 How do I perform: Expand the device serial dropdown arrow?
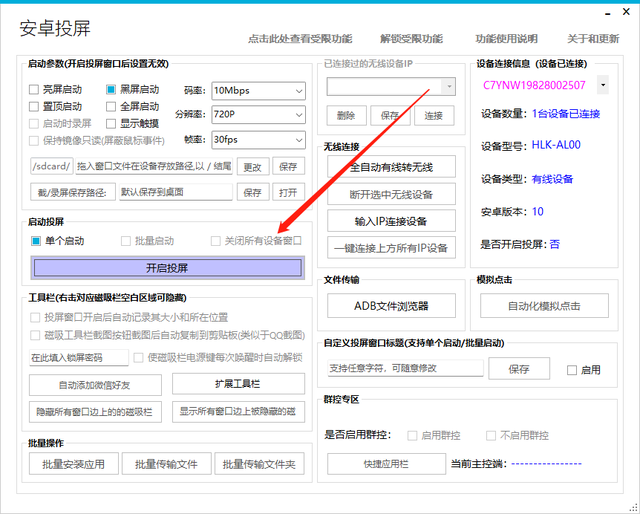click(602, 85)
